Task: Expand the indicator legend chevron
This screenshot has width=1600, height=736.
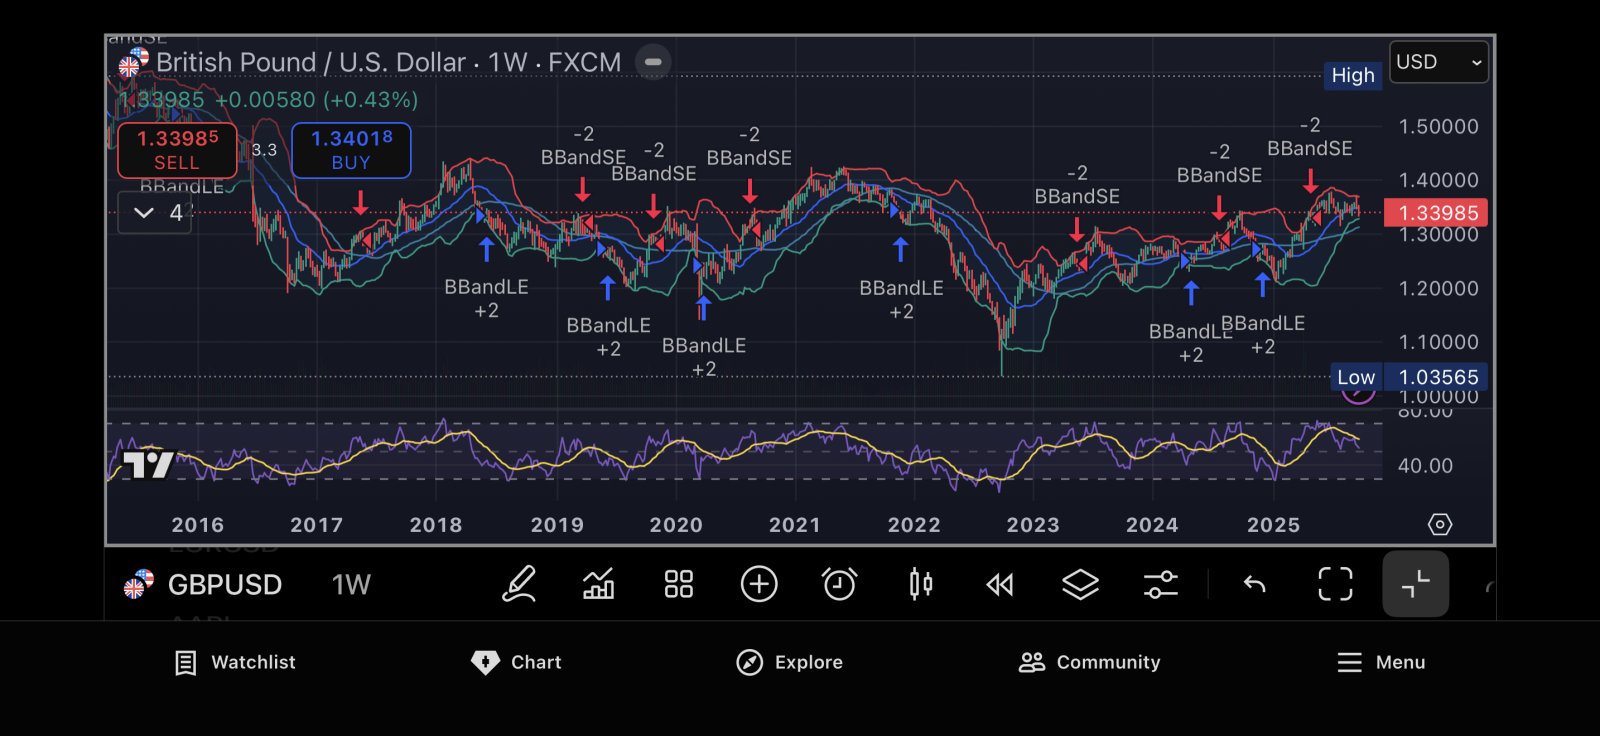Action: (x=144, y=213)
